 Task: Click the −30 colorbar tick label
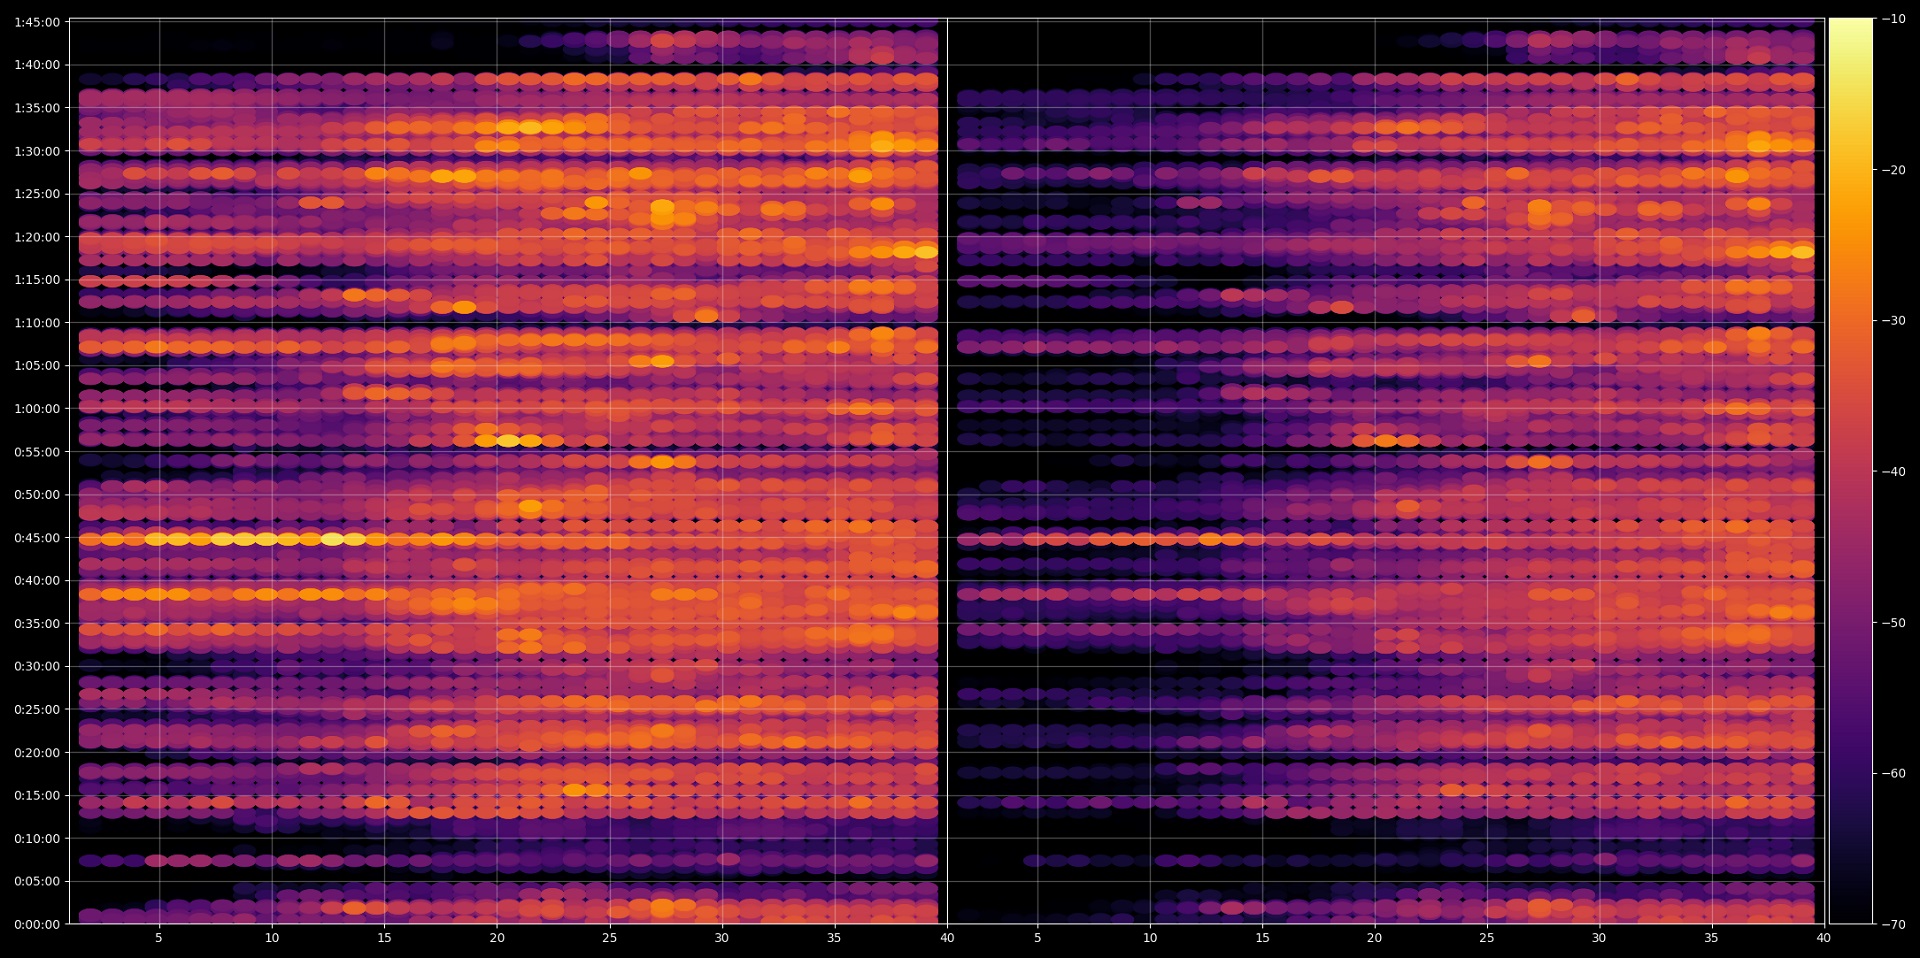pyautogui.click(x=1894, y=321)
